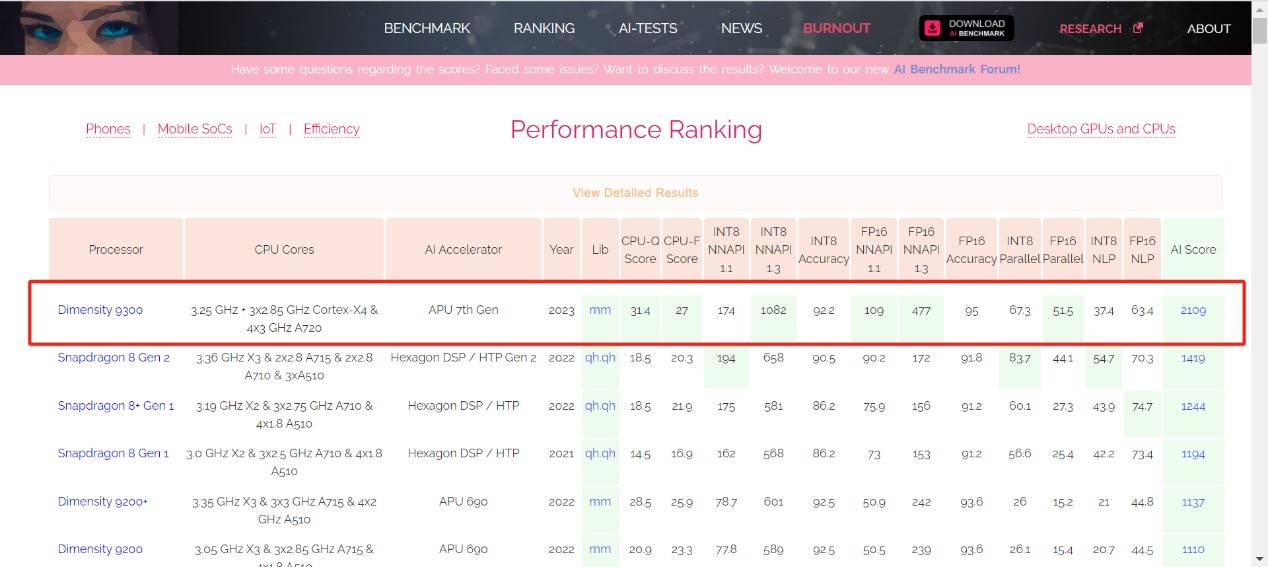Click the Performance Ranking heading

click(x=636, y=130)
